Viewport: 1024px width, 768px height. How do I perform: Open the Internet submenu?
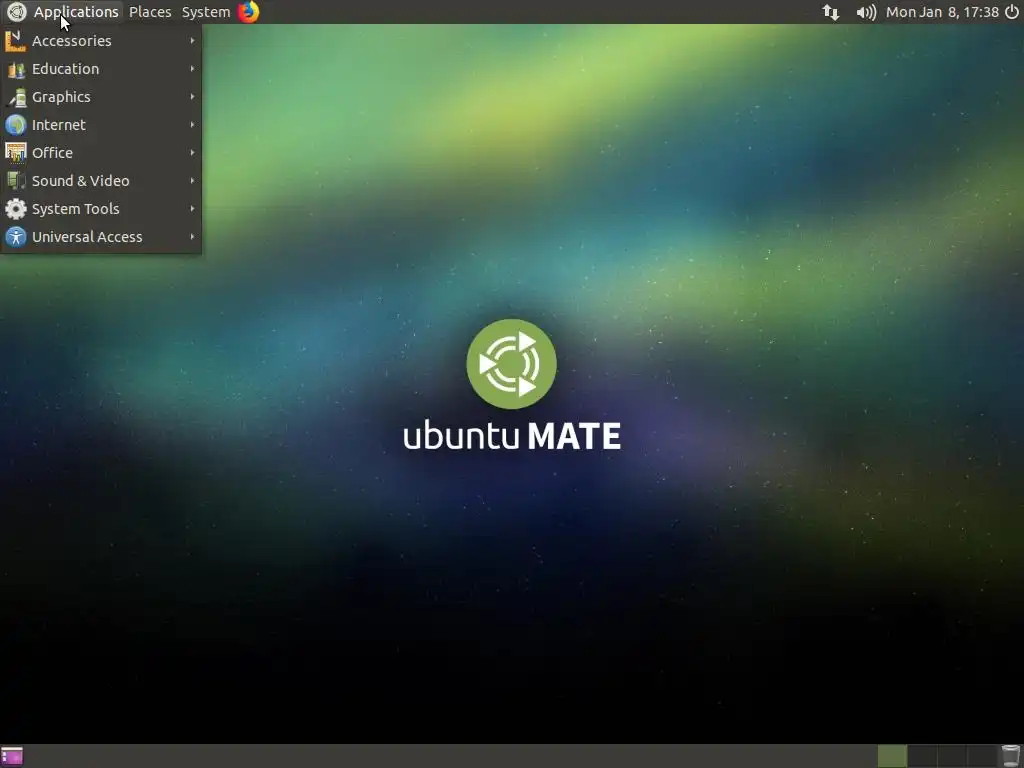click(x=101, y=125)
